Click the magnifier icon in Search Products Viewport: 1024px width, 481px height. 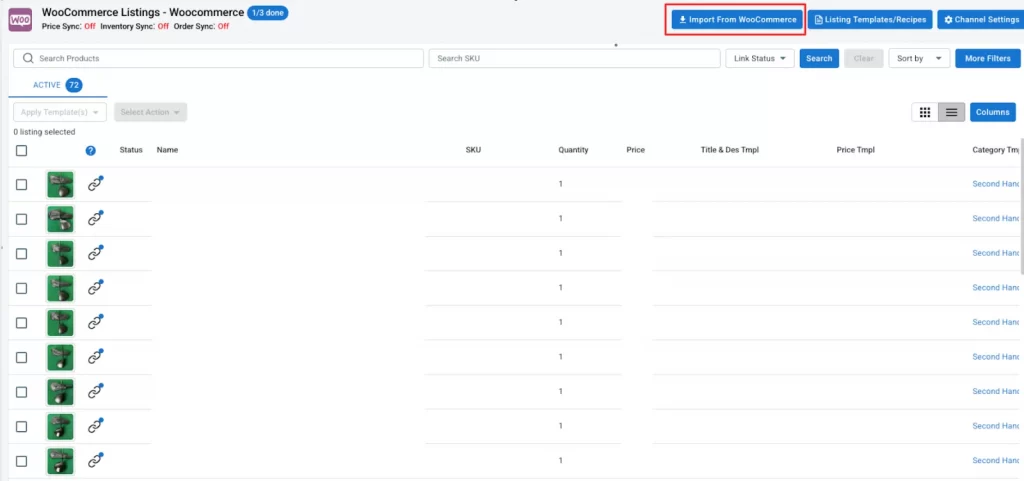(x=28, y=58)
